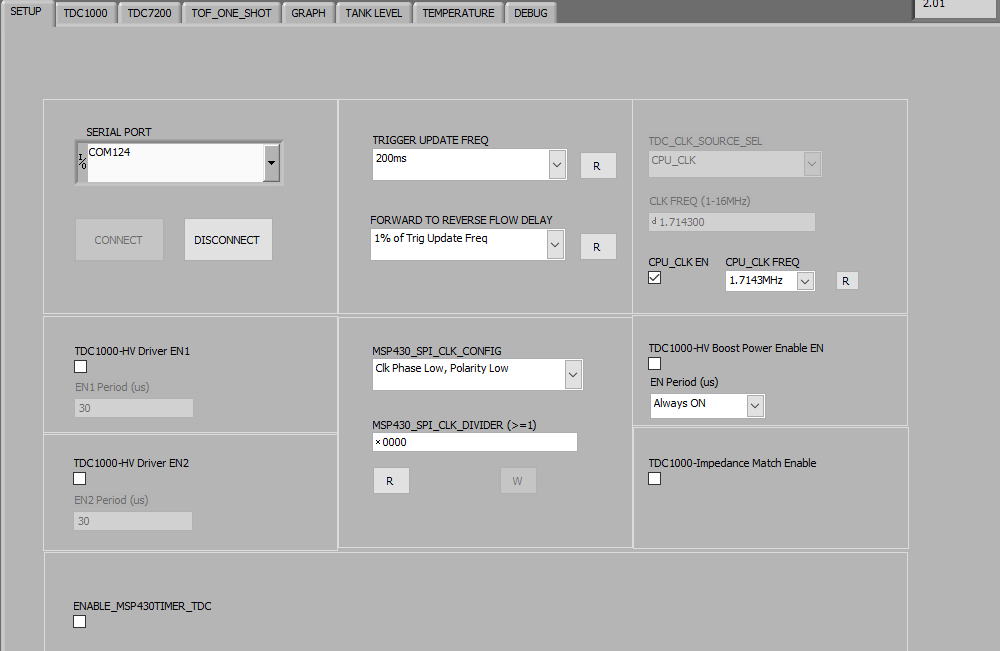
Task: Click R button next to CPU_CLK FREQ
Action: pyautogui.click(x=846, y=281)
